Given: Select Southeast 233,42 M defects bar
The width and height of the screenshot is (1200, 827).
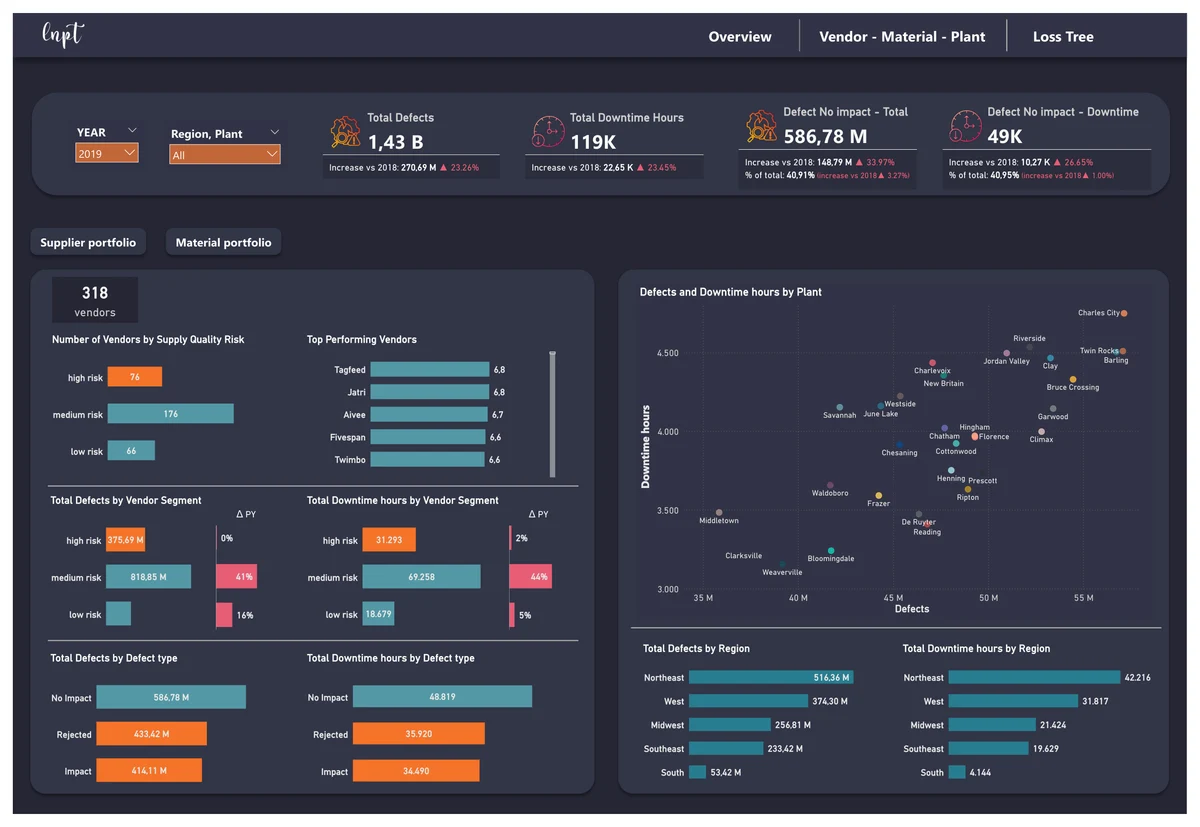Looking at the screenshot, I should click(x=727, y=748).
